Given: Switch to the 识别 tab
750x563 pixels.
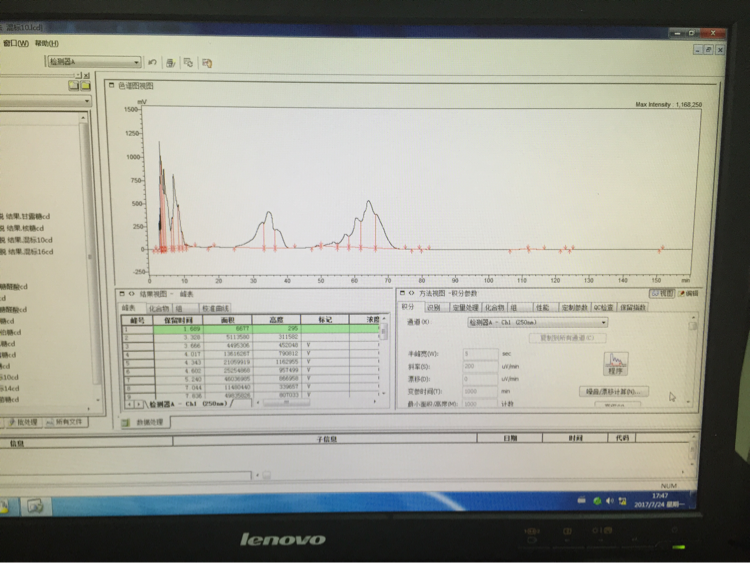Looking at the screenshot, I should tap(433, 308).
